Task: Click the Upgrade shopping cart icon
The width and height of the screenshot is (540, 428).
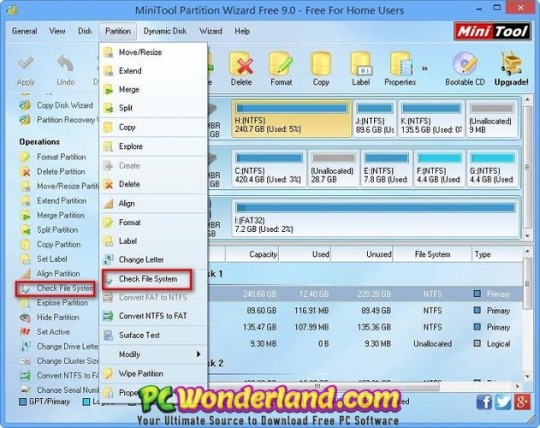Action: 511,63
